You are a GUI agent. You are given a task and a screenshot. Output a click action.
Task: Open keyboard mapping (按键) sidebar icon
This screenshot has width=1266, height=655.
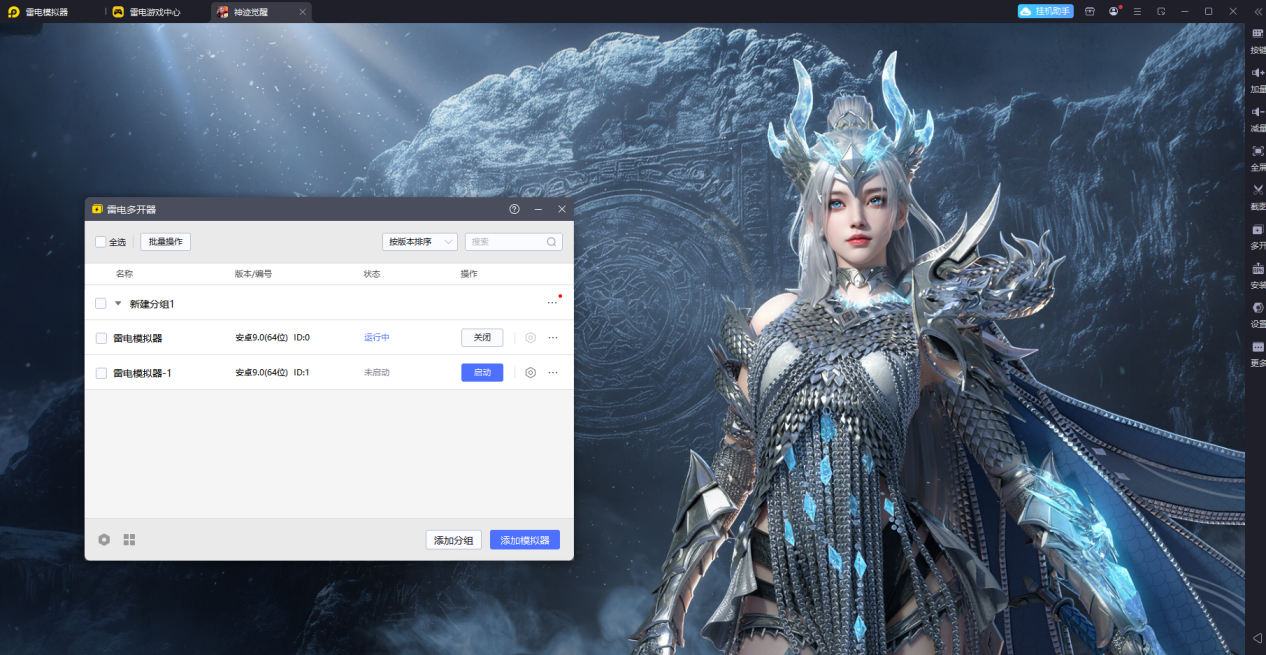(x=1257, y=34)
